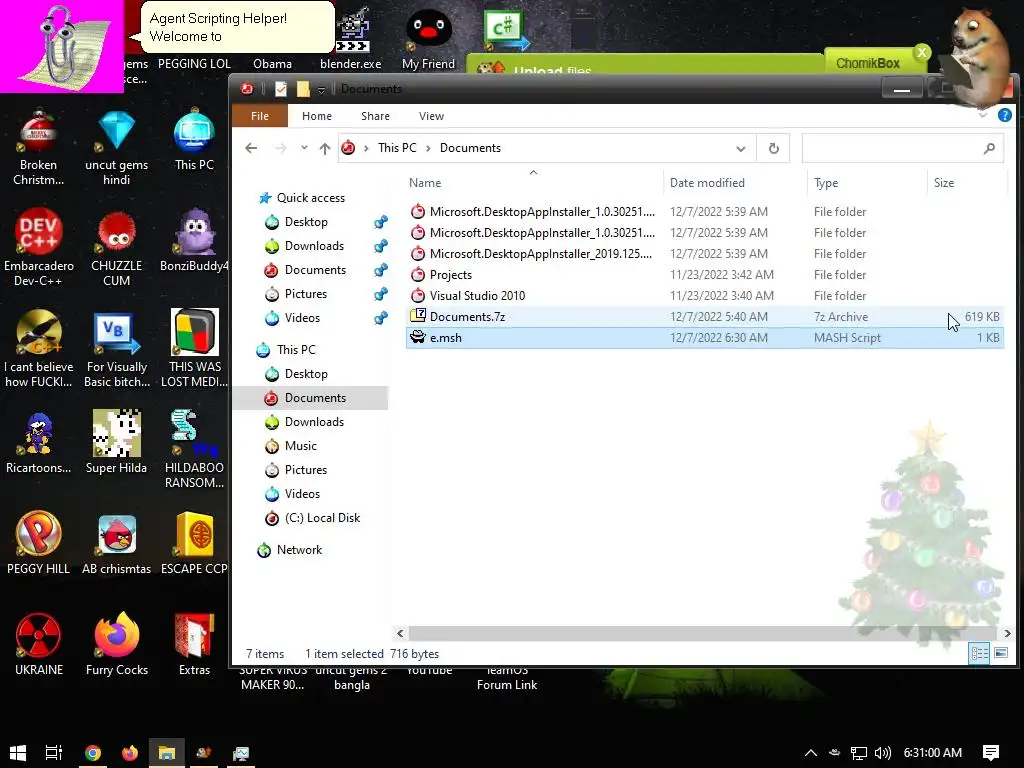Open the volume control in system tray
The width and height of the screenshot is (1024, 768).
click(882, 753)
